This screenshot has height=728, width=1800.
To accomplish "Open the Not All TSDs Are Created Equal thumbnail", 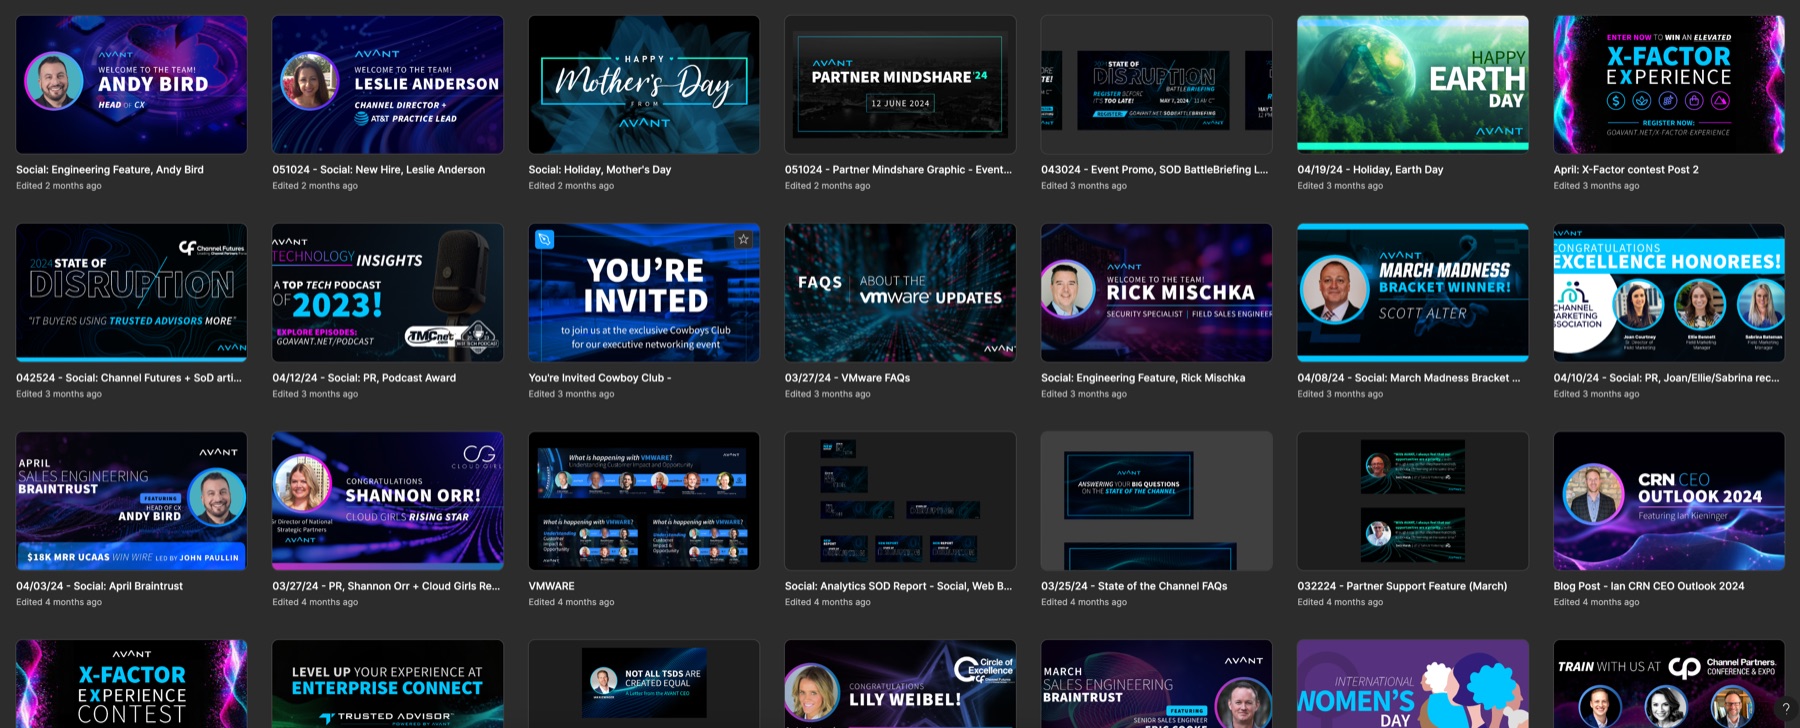I will [x=644, y=684].
